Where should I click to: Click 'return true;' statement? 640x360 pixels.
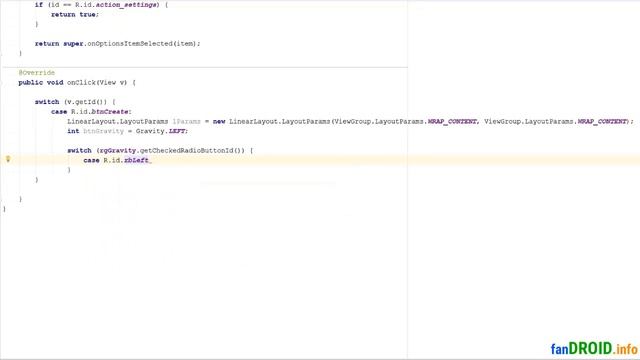pos(75,14)
